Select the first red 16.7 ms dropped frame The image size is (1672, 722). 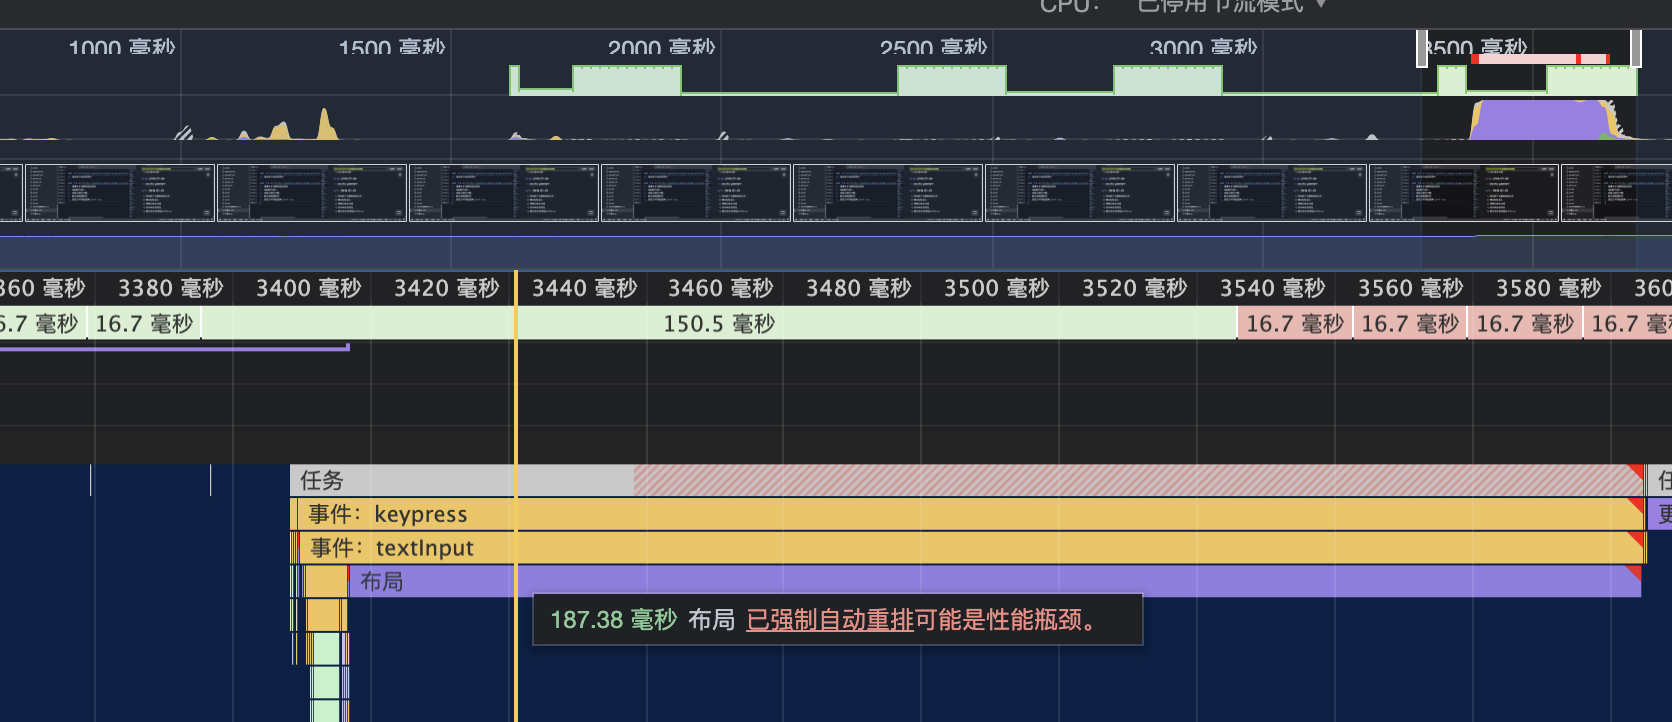pos(1294,324)
